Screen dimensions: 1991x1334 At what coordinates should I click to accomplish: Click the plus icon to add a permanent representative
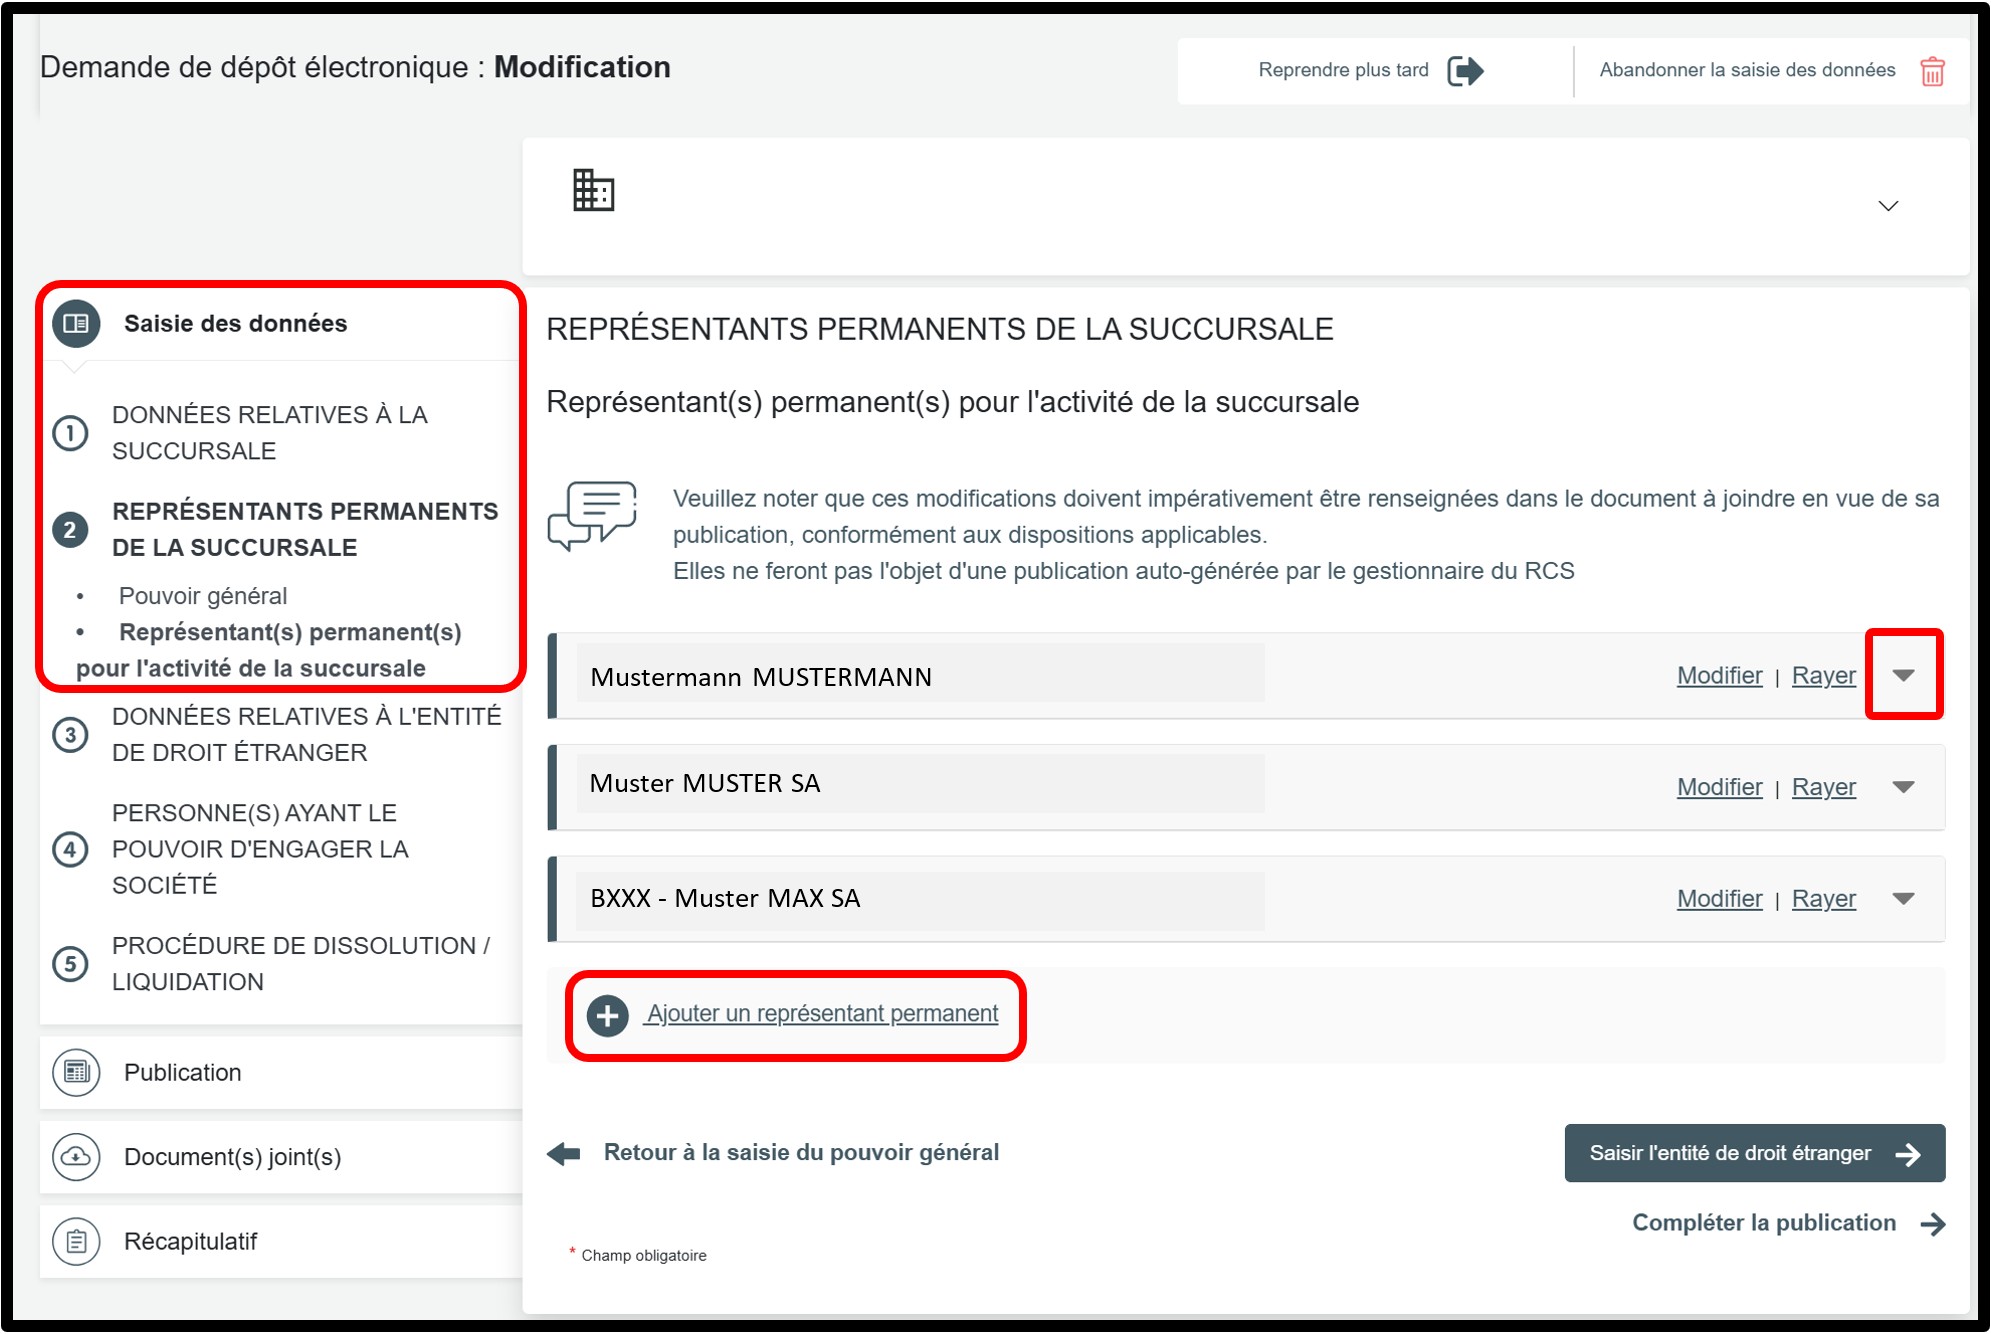(x=607, y=1015)
